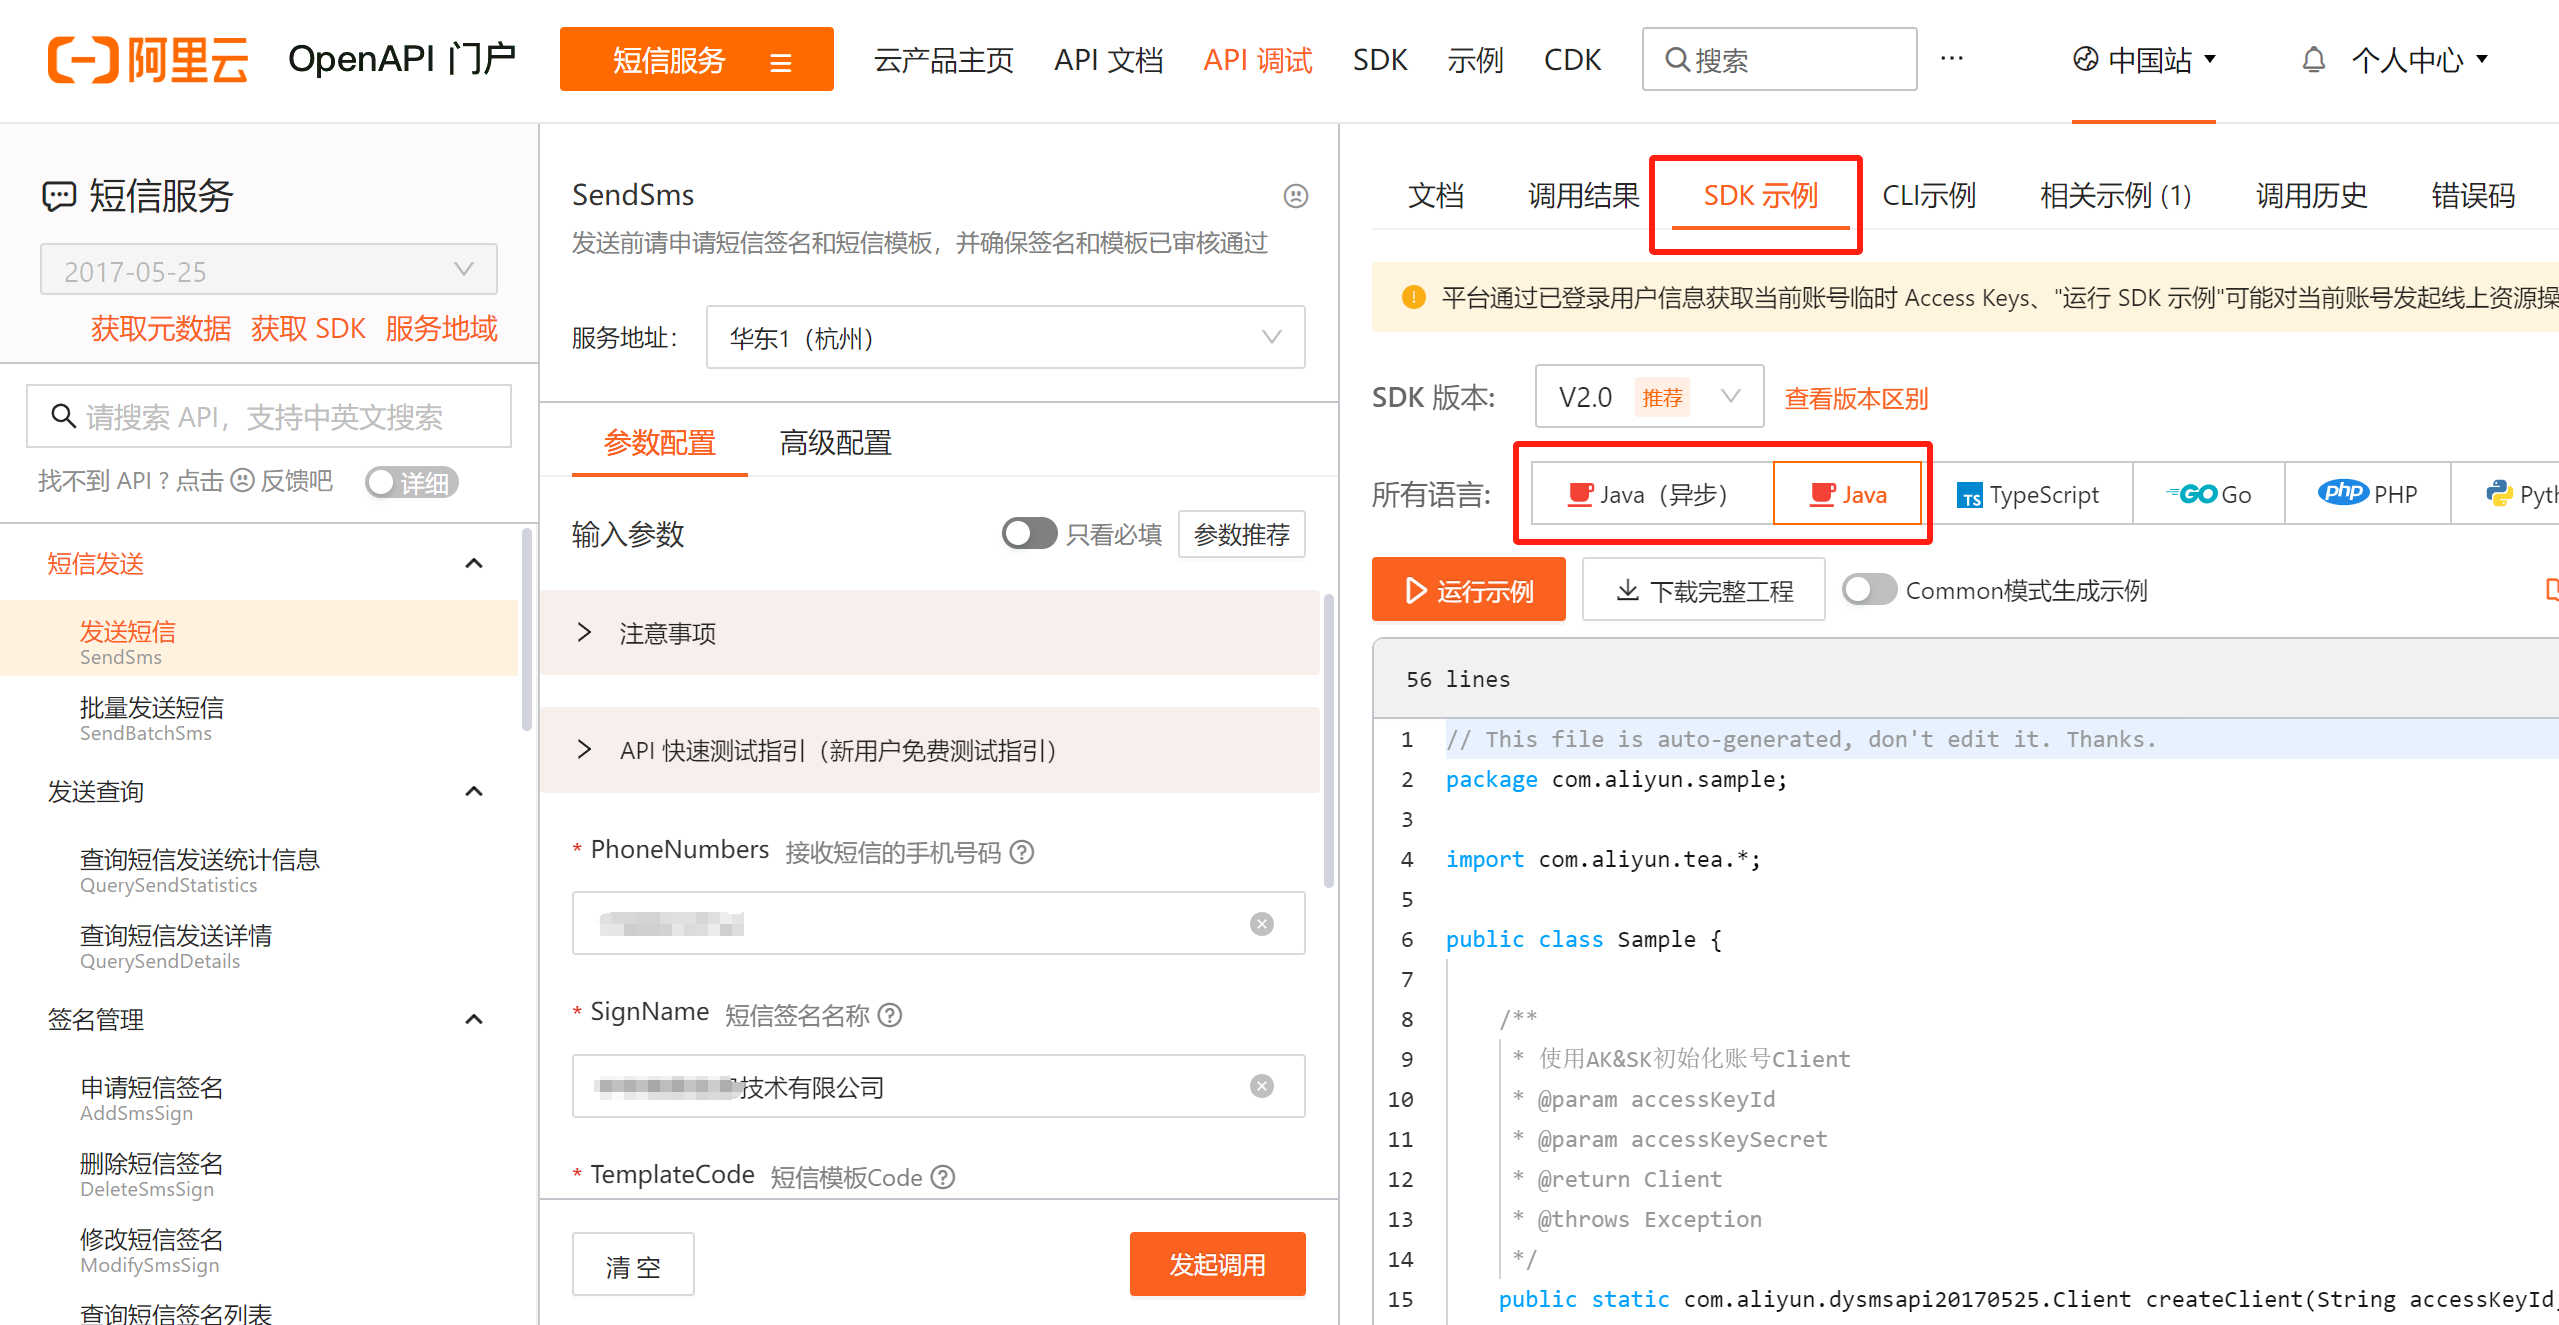
Task: Click the 请搜索 API search field
Action: coord(269,416)
